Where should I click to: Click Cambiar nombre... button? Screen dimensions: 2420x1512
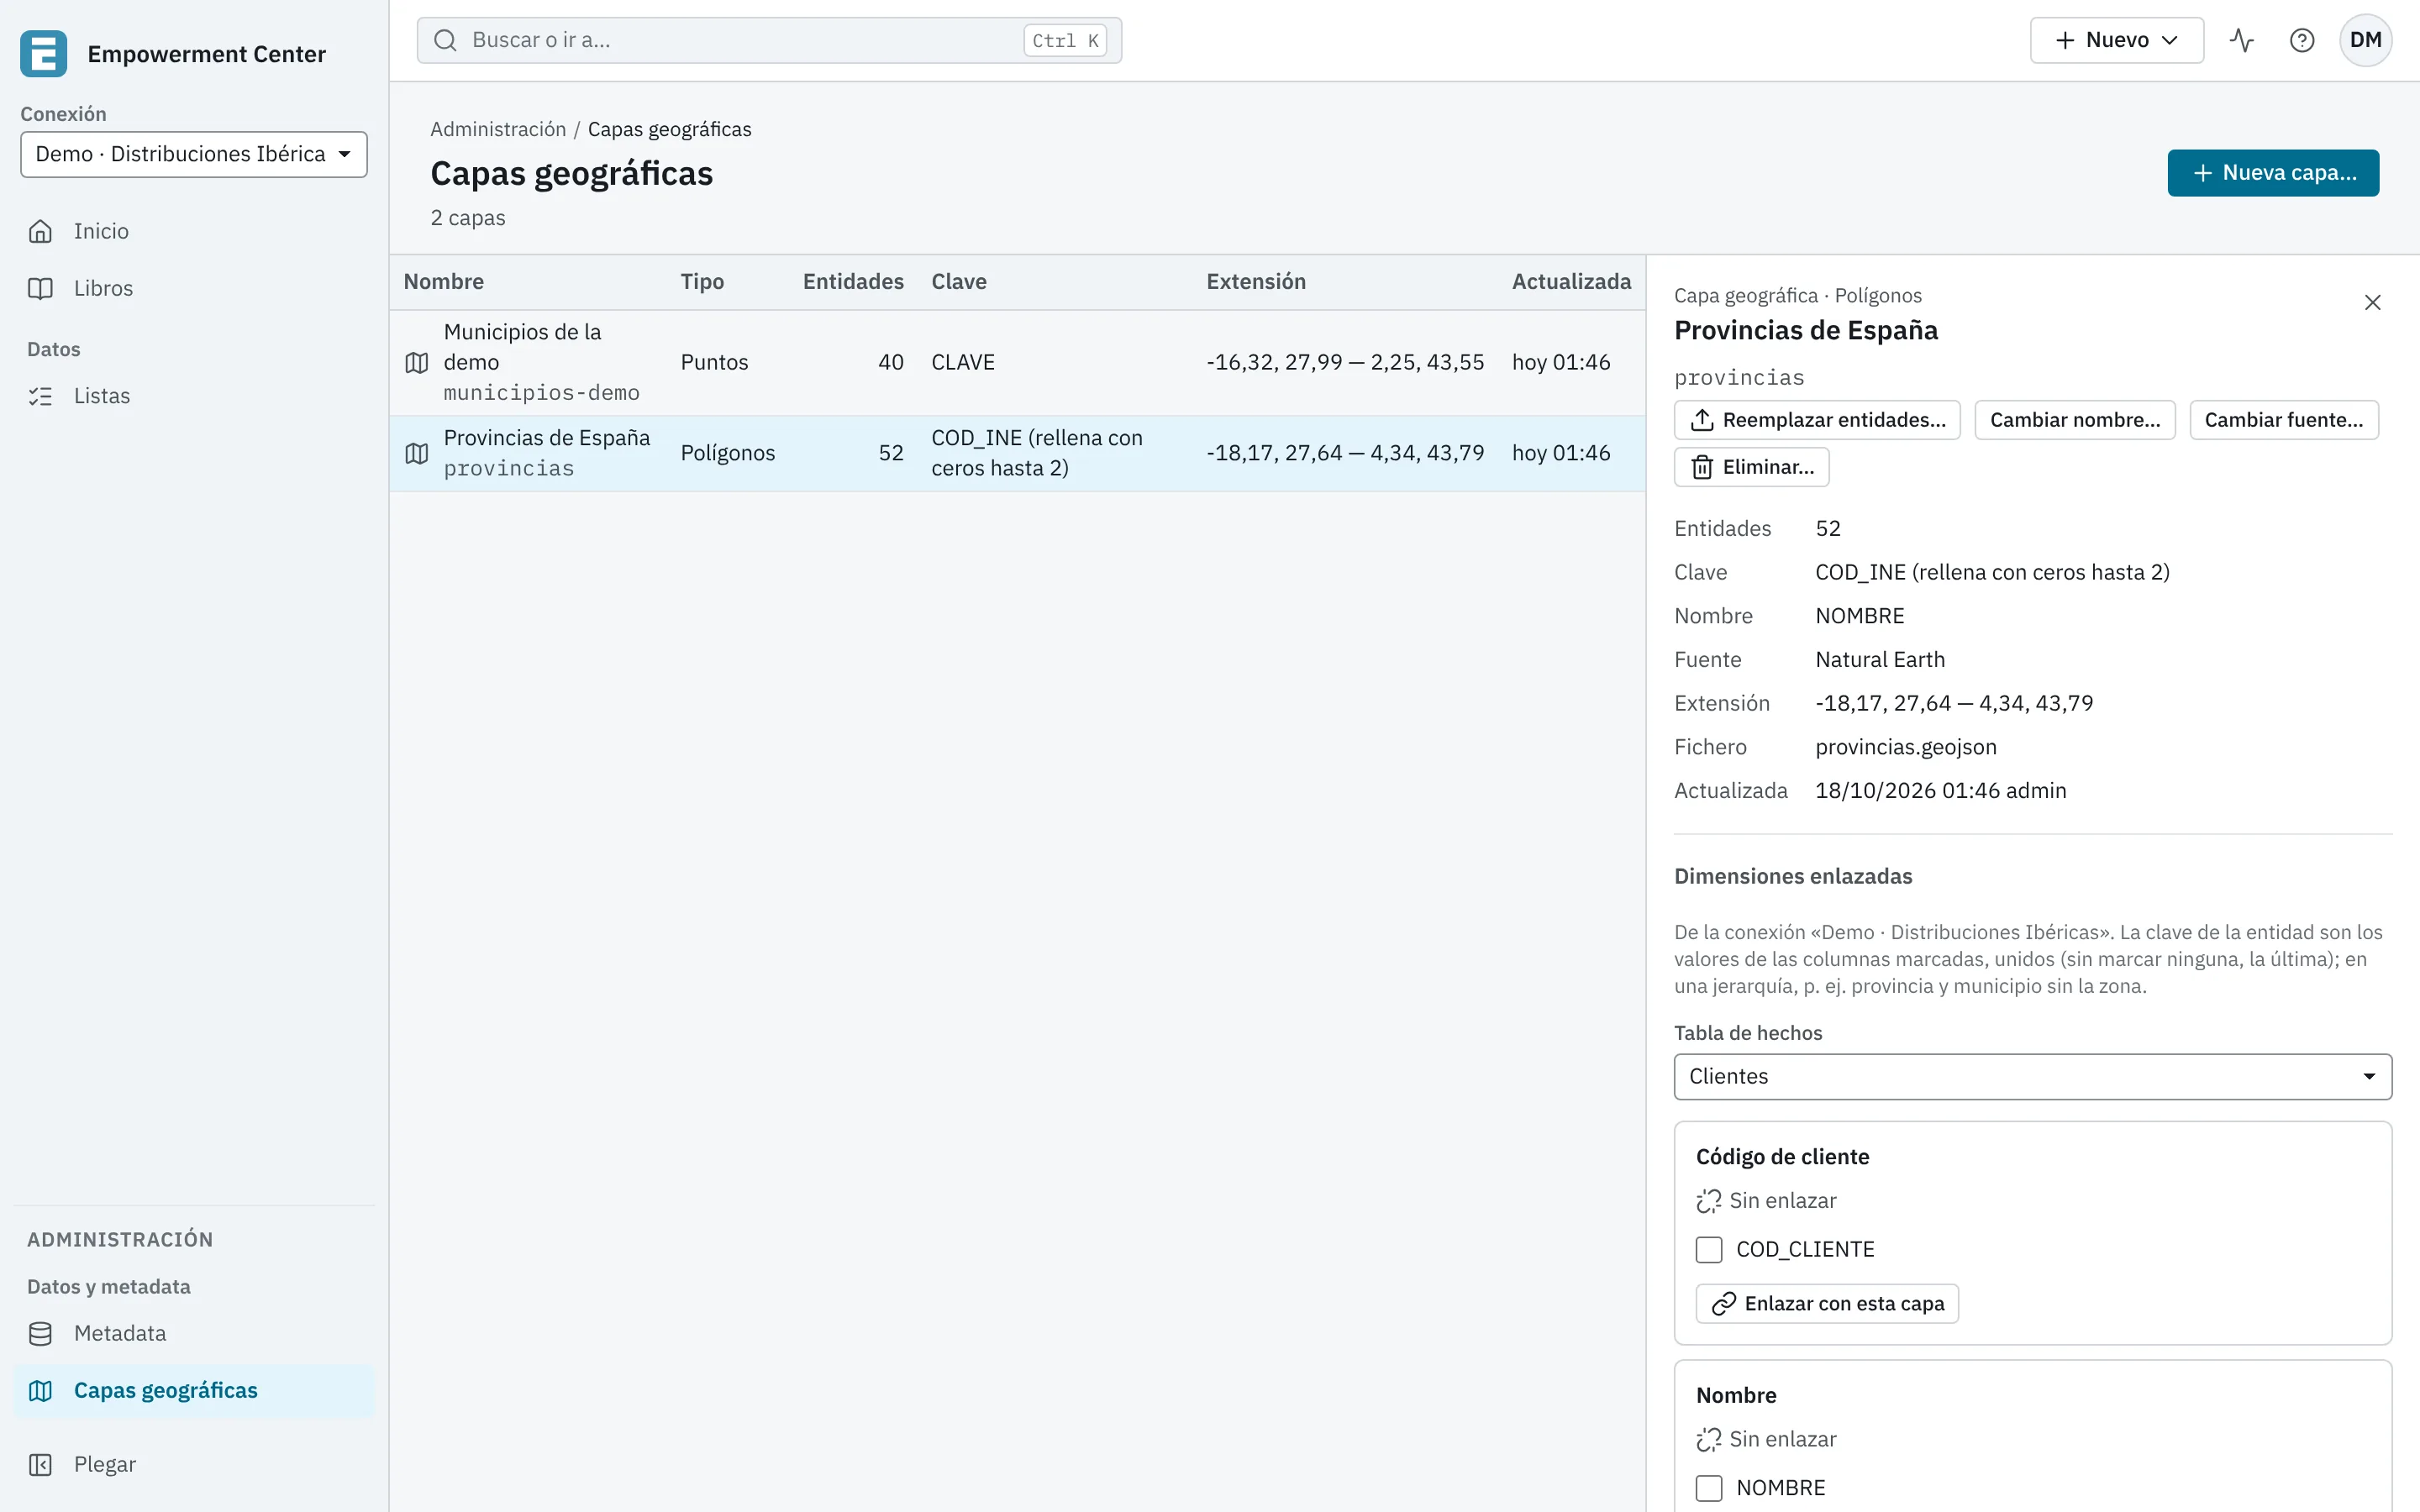[x=2074, y=420]
